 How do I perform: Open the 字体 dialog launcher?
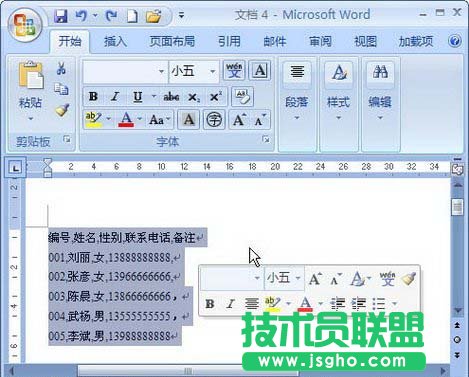point(266,139)
